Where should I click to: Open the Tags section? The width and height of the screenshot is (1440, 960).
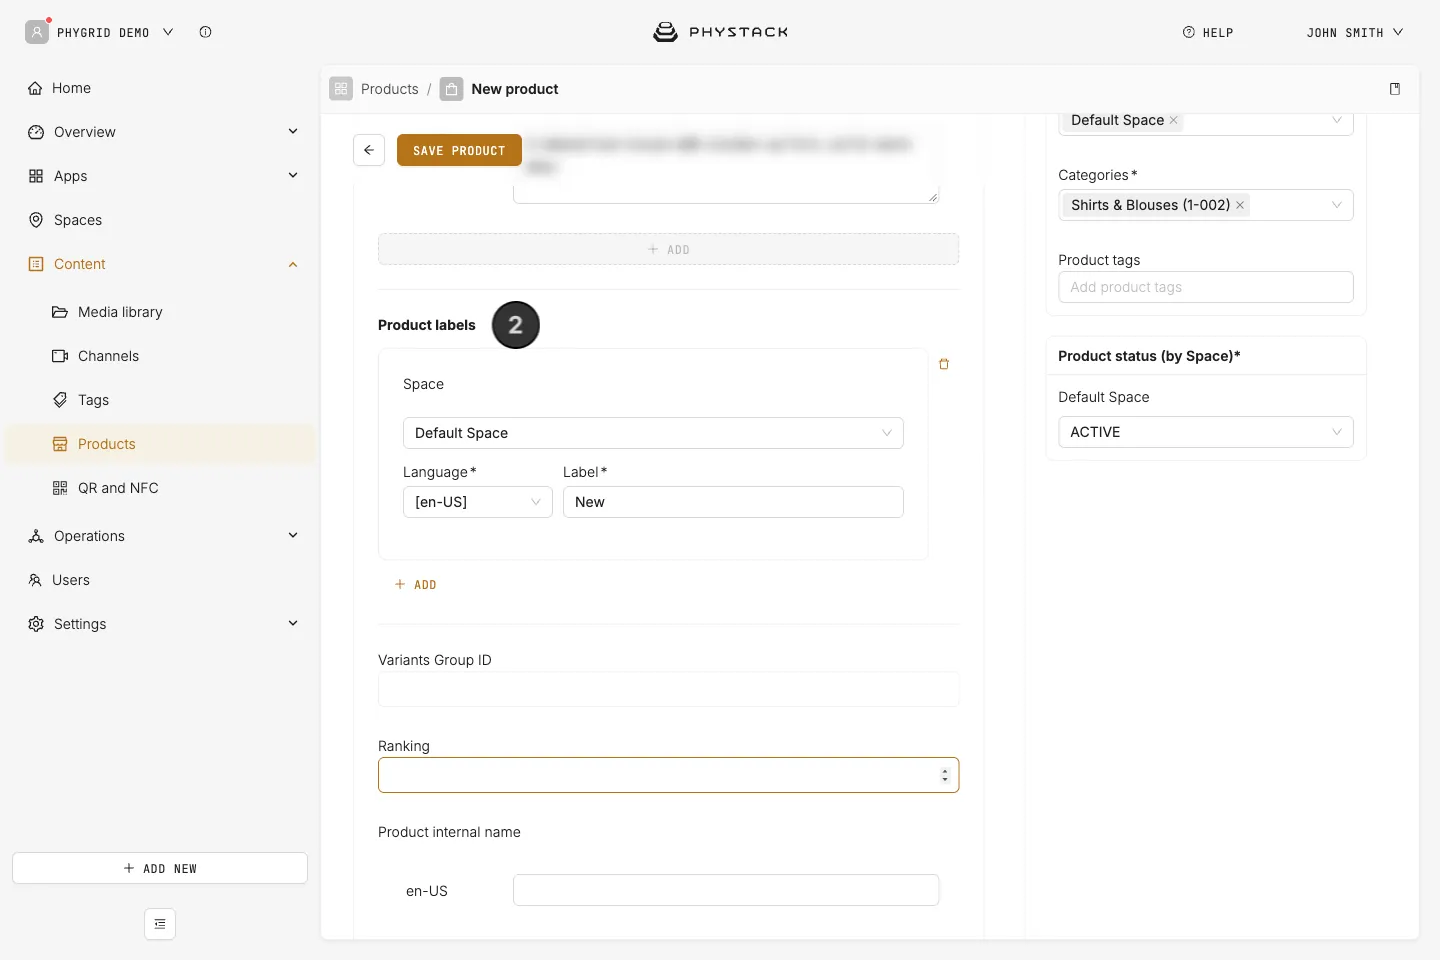[x=93, y=400]
